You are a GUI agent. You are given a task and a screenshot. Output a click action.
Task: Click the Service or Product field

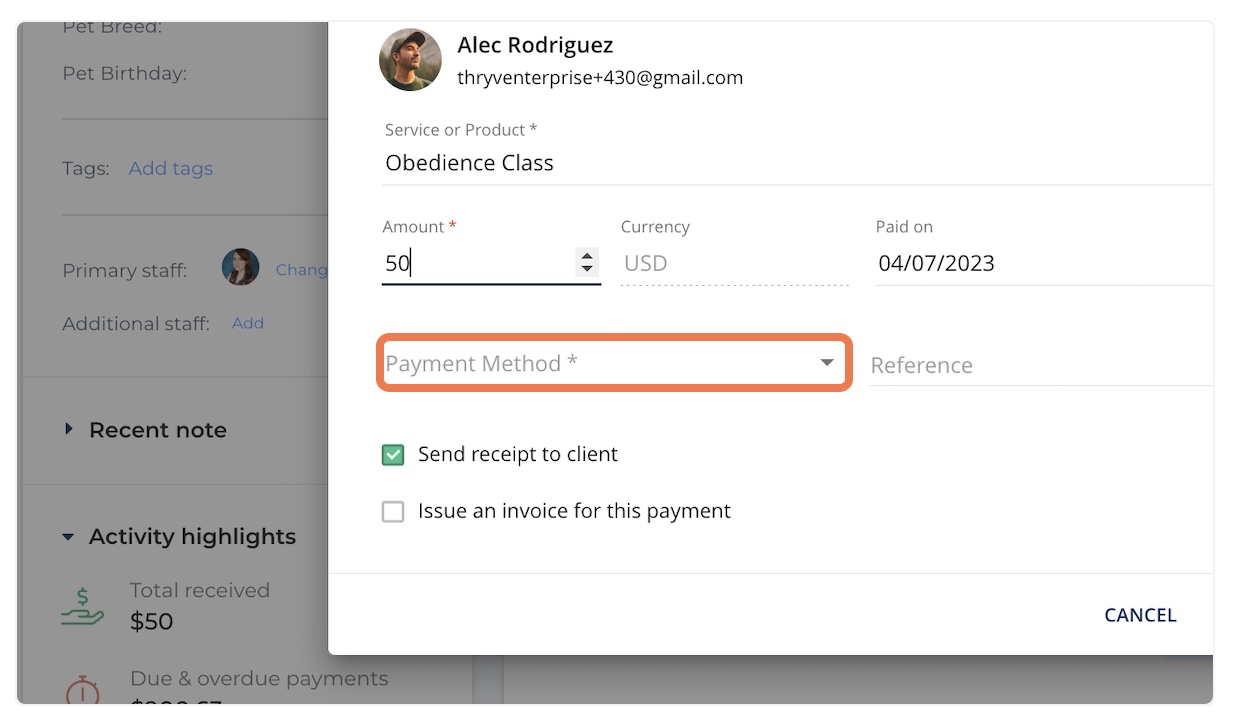795,163
